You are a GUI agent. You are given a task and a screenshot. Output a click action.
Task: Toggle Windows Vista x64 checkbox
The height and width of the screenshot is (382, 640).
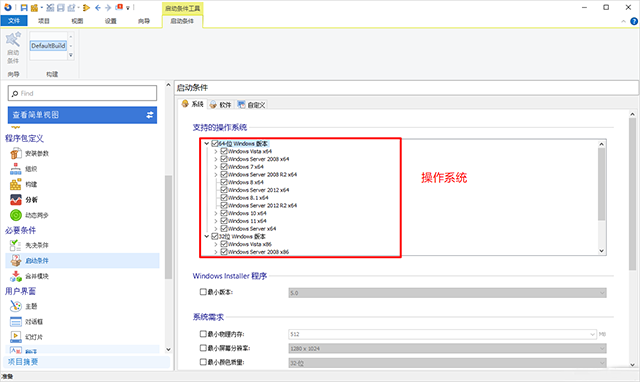(224, 151)
